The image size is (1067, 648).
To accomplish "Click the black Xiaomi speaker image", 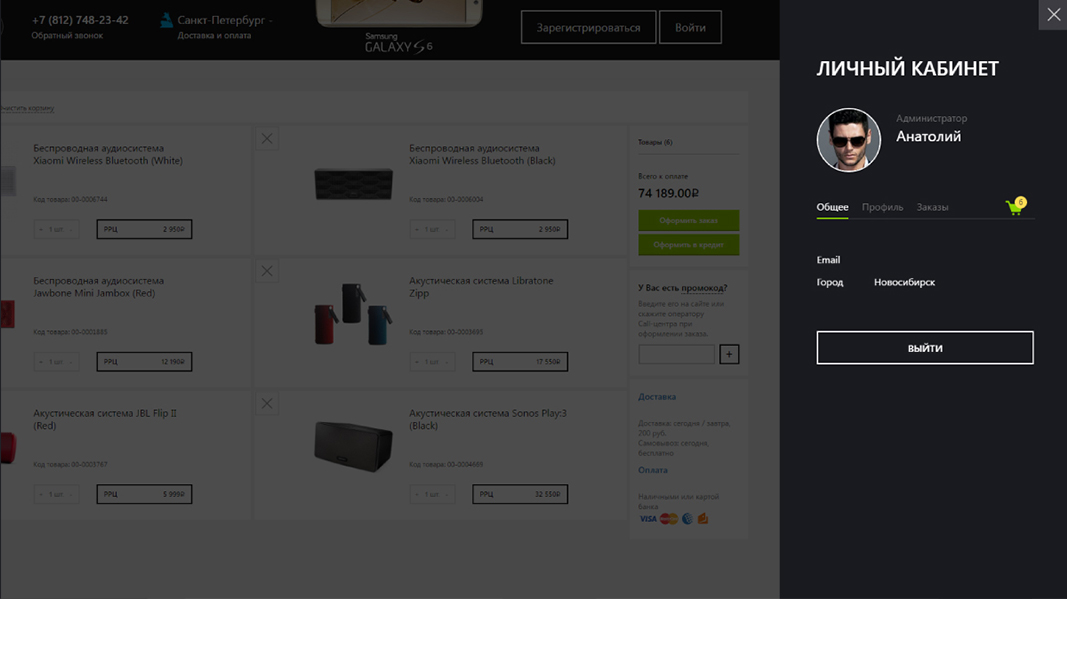I will pyautogui.click(x=353, y=184).
